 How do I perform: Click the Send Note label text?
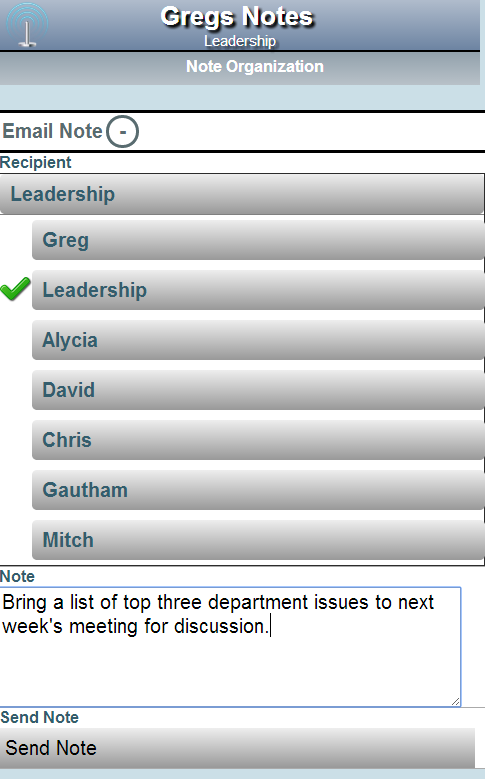(x=40, y=717)
